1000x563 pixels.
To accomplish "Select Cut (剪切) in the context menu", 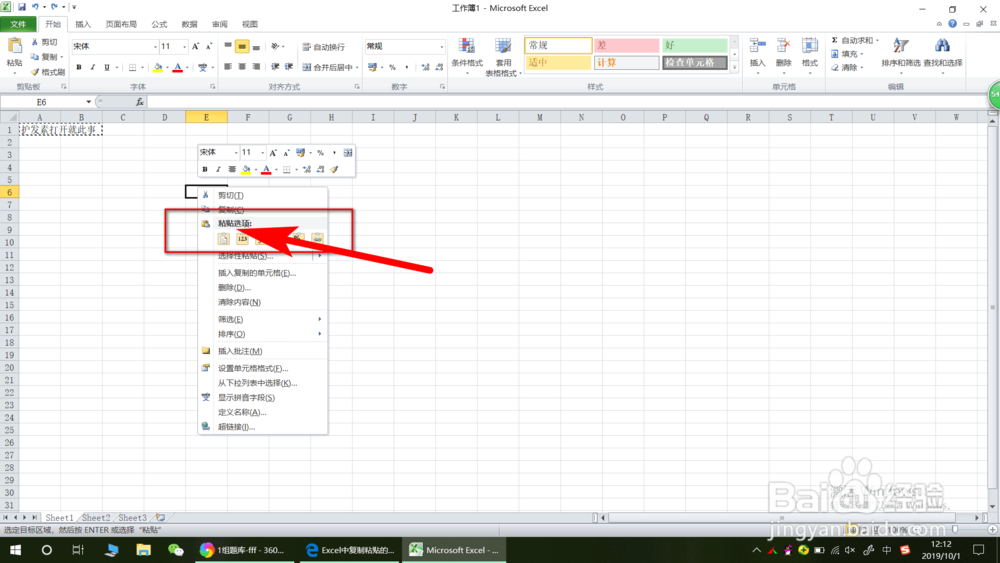I will point(262,195).
